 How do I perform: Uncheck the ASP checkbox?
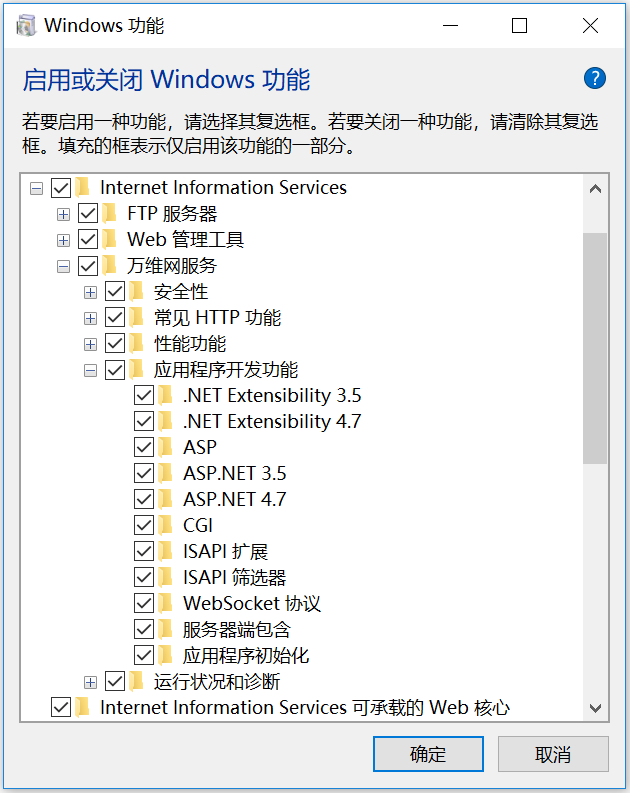(x=144, y=448)
